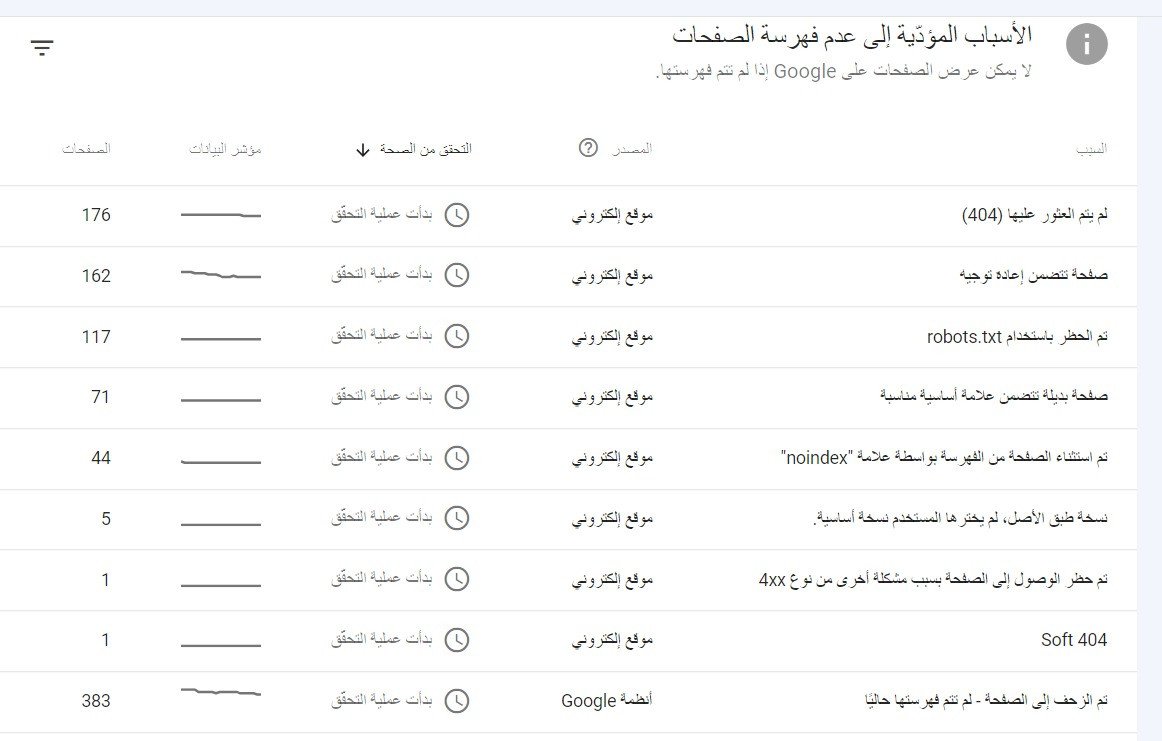Screen dimensions: 1162x741
Task: Click the الصفحات column header
Action: point(87,149)
